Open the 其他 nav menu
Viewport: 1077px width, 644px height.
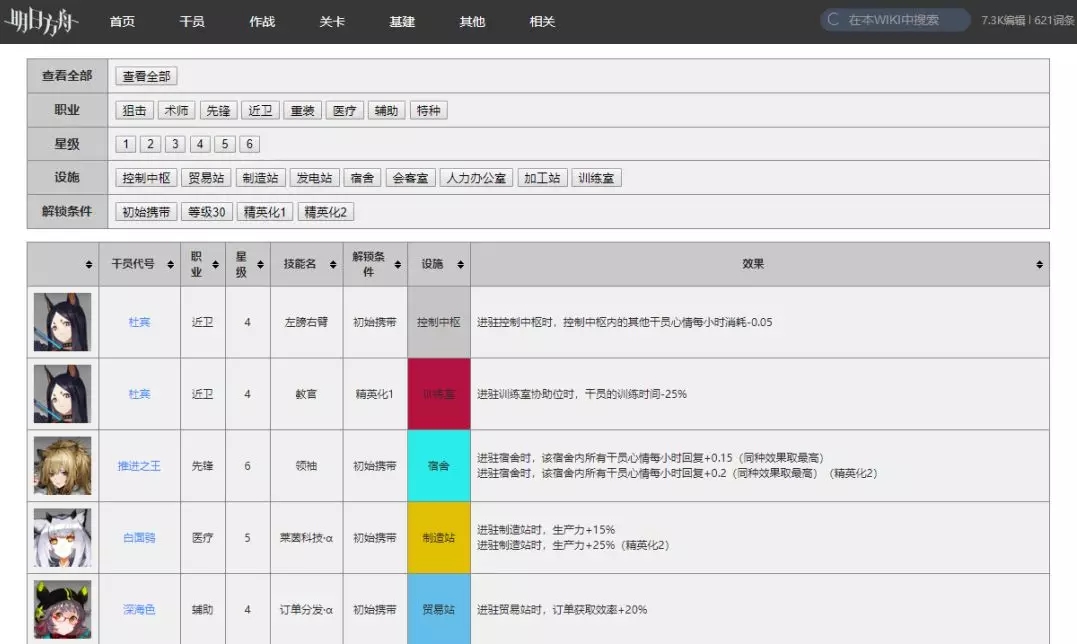pos(473,22)
